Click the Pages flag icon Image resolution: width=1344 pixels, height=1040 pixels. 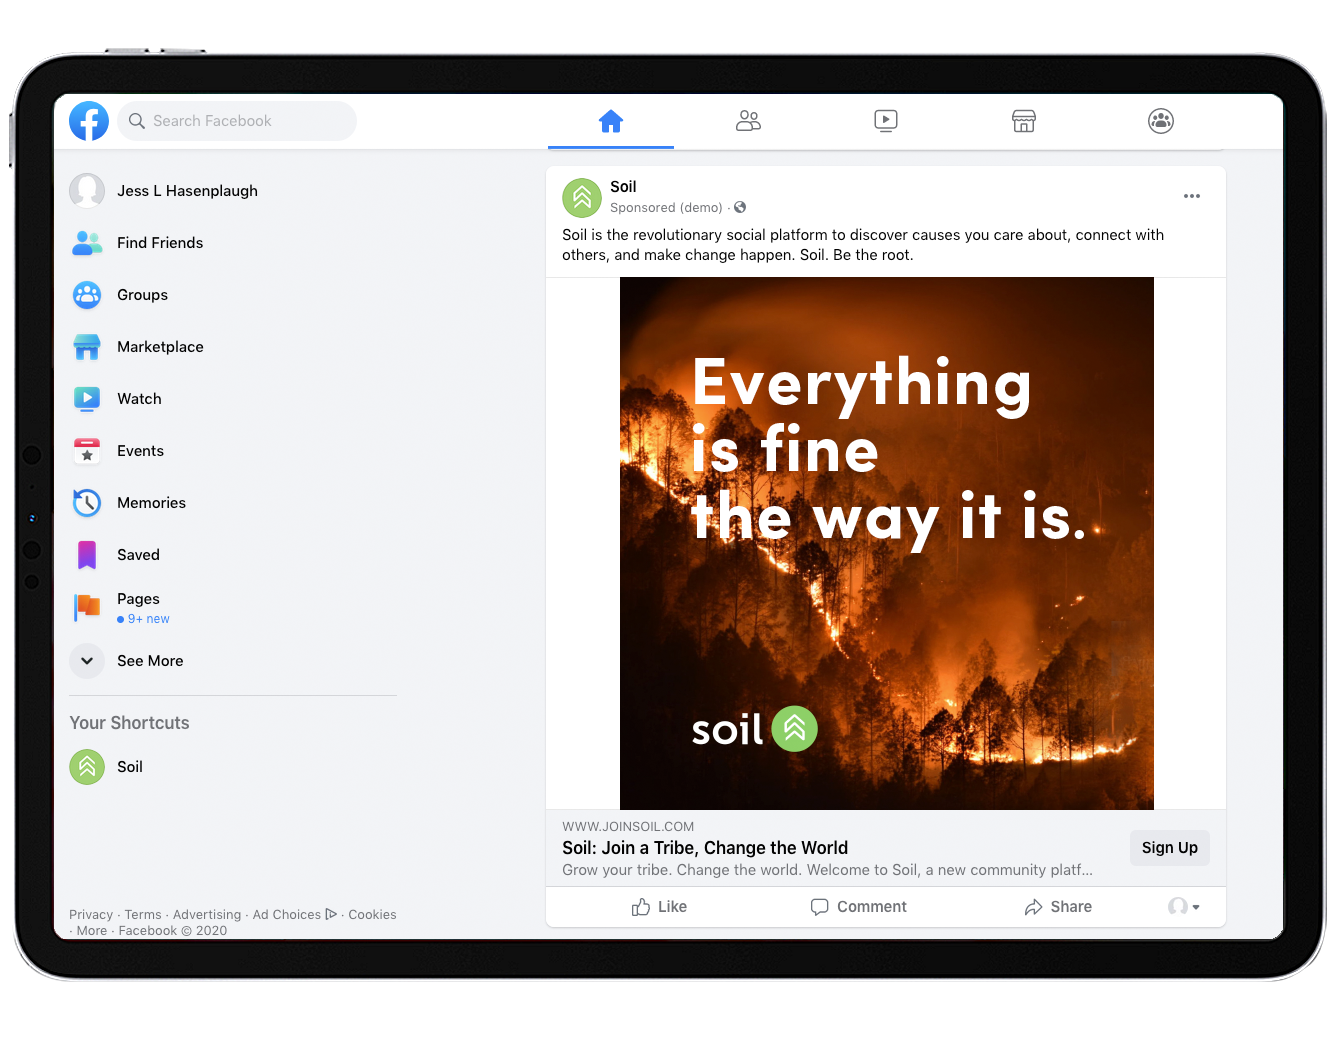(87, 607)
